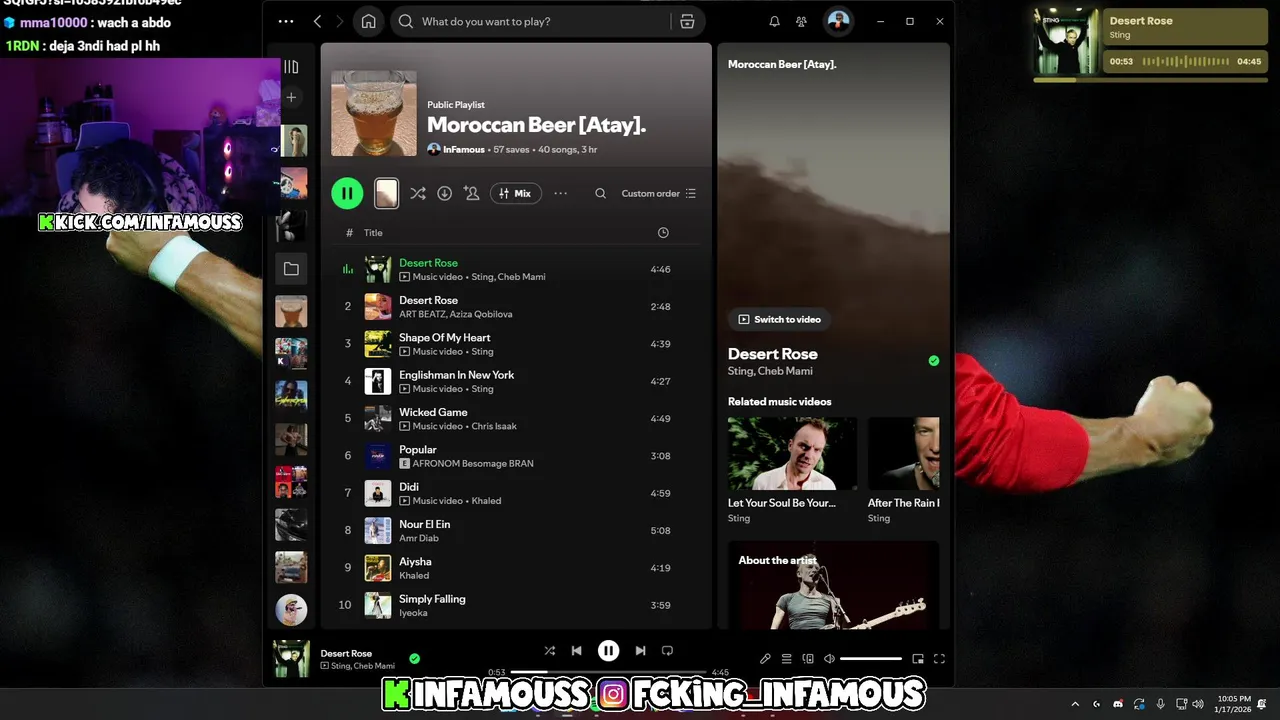Search within the playlist
This screenshot has height=720, width=1280.
tap(600, 193)
